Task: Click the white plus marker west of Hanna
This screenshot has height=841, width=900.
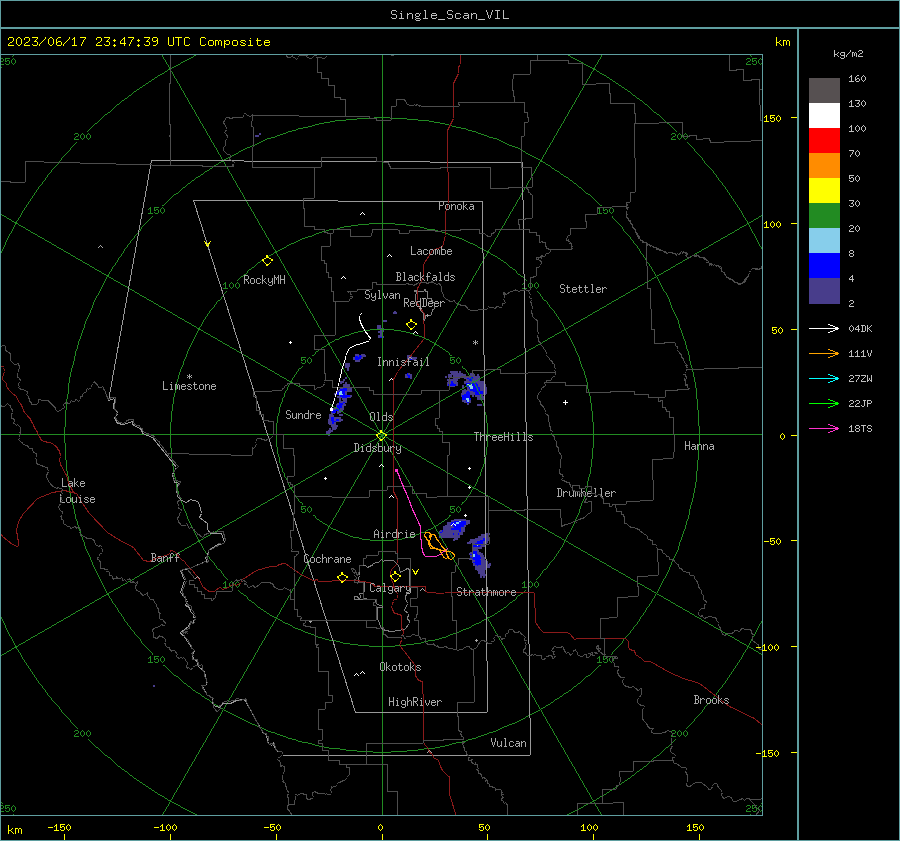Action: click(x=565, y=402)
